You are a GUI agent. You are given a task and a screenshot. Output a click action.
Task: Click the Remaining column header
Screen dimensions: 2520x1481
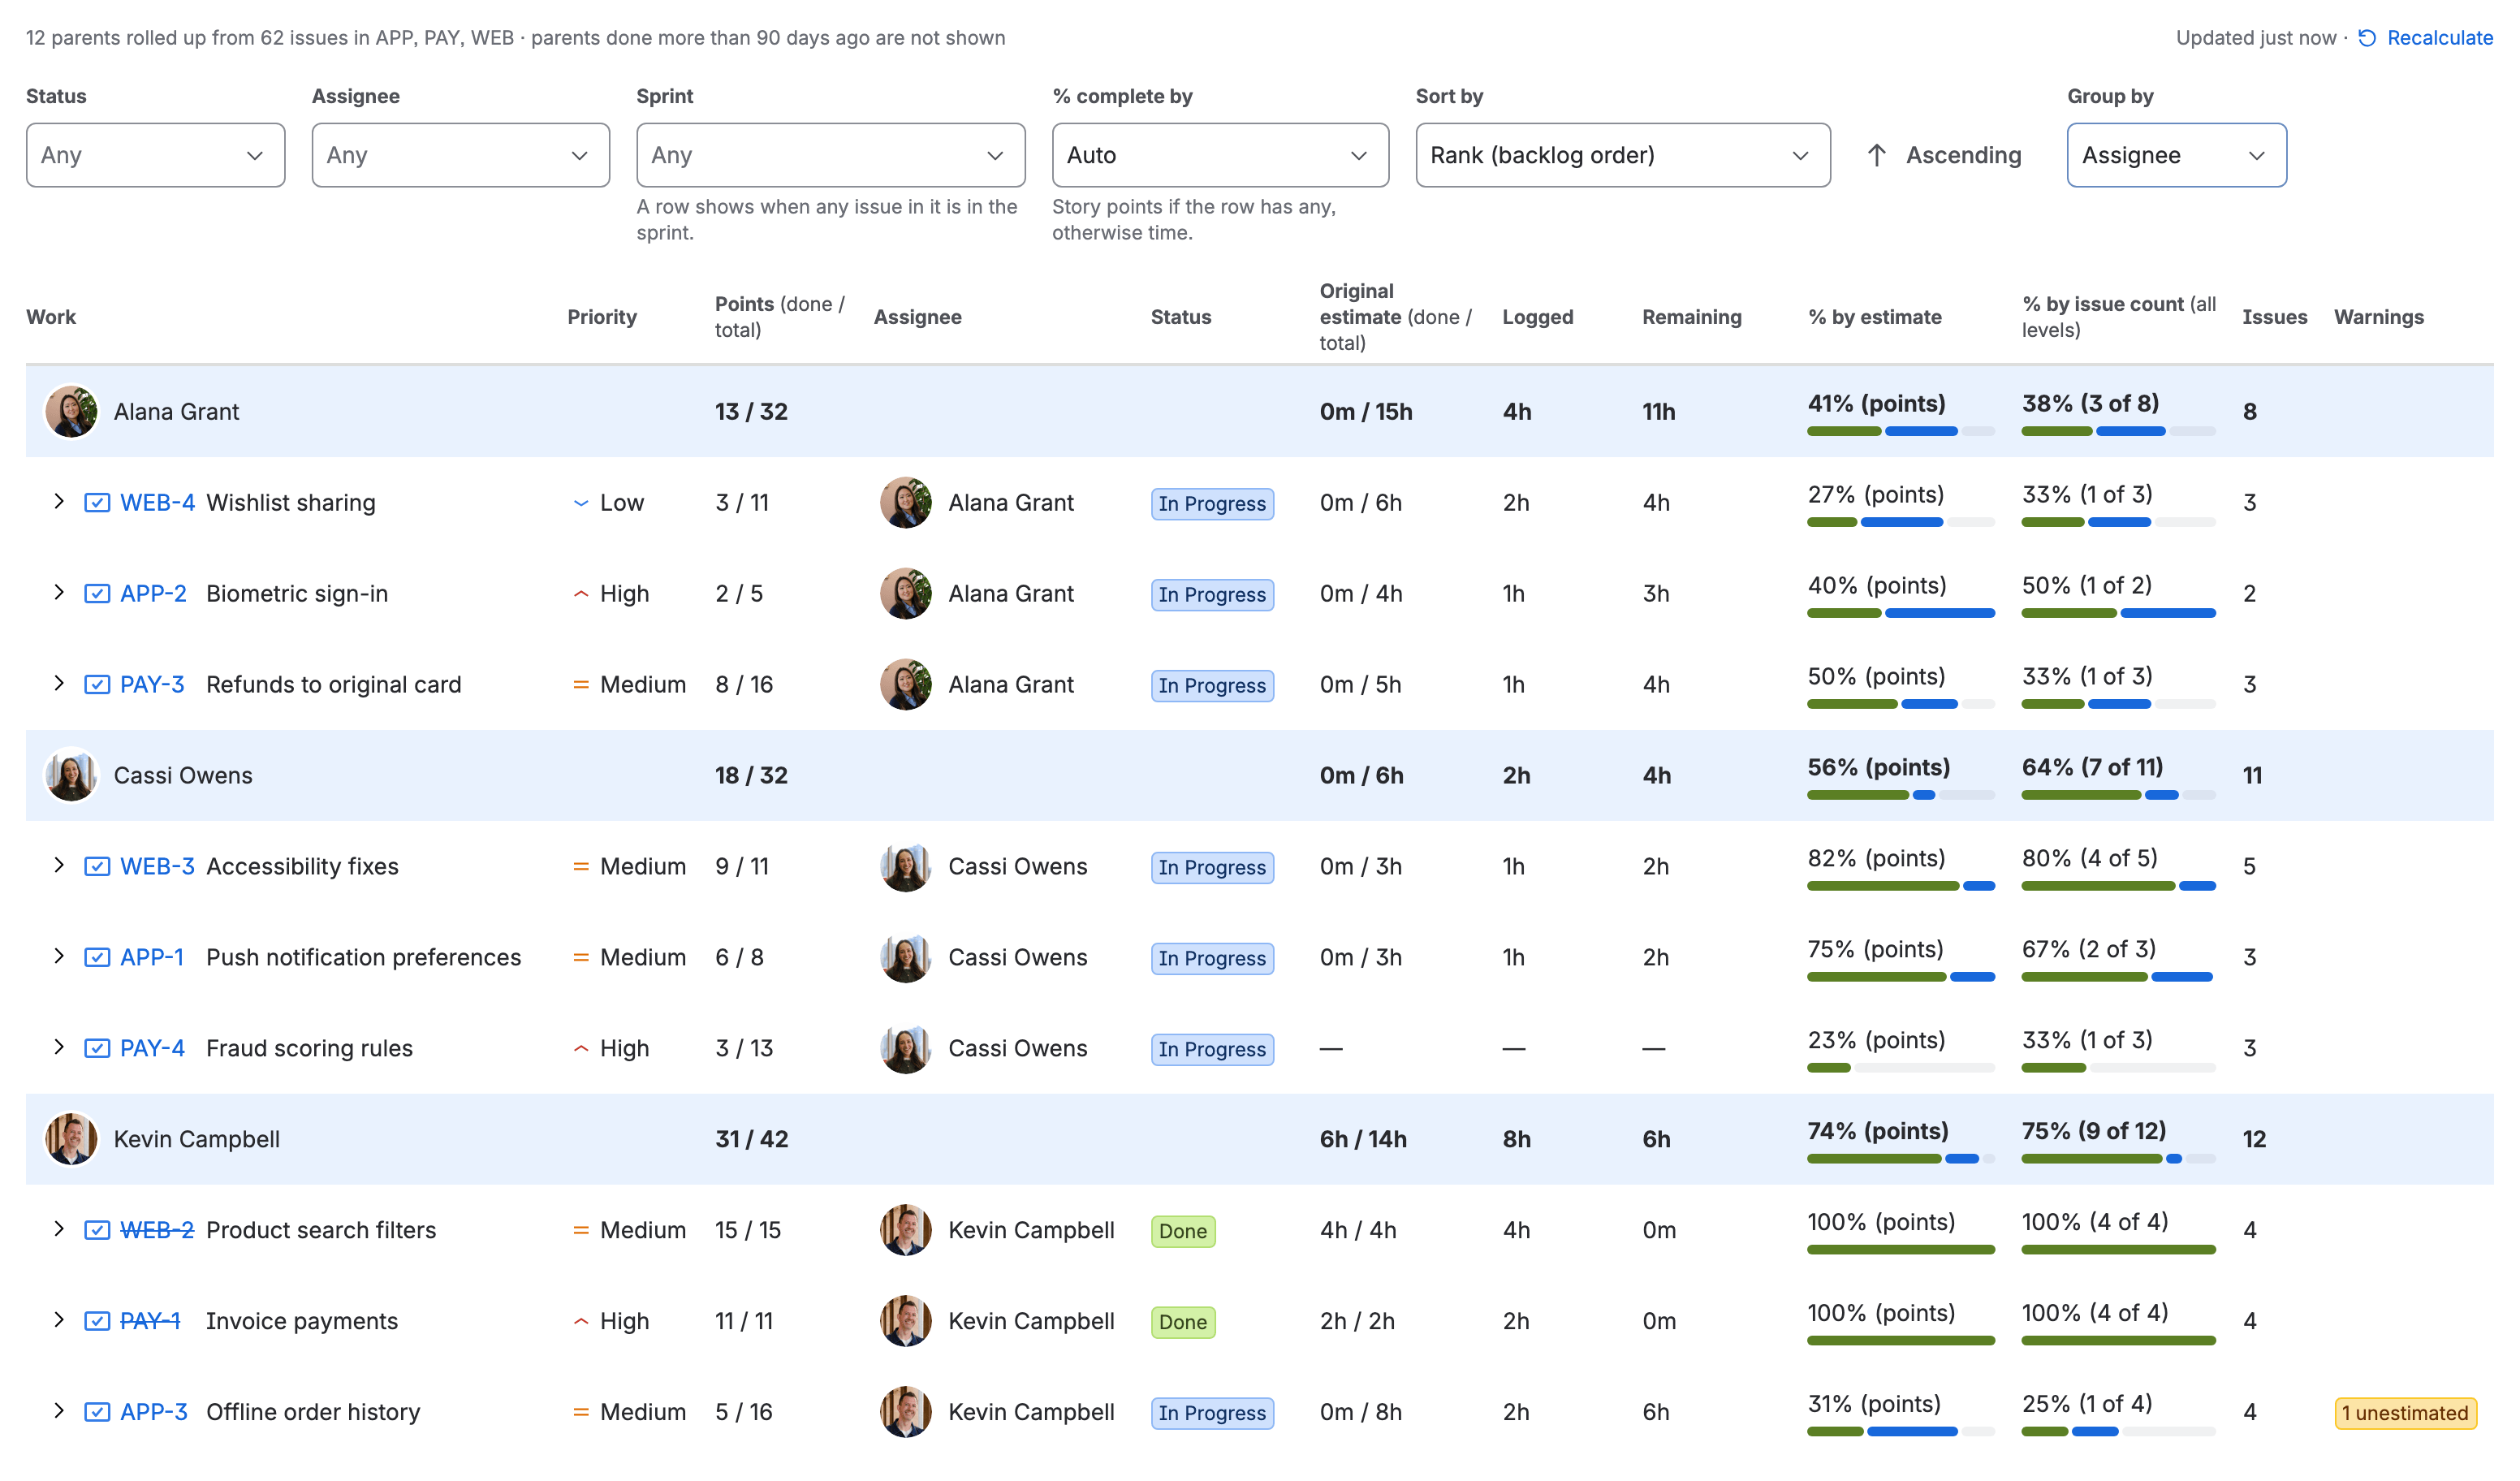click(1691, 317)
